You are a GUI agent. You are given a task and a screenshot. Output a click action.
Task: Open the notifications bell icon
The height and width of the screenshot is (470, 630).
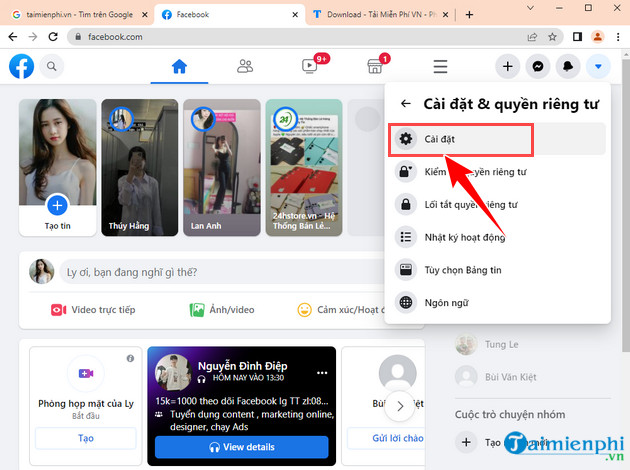[x=568, y=66]
